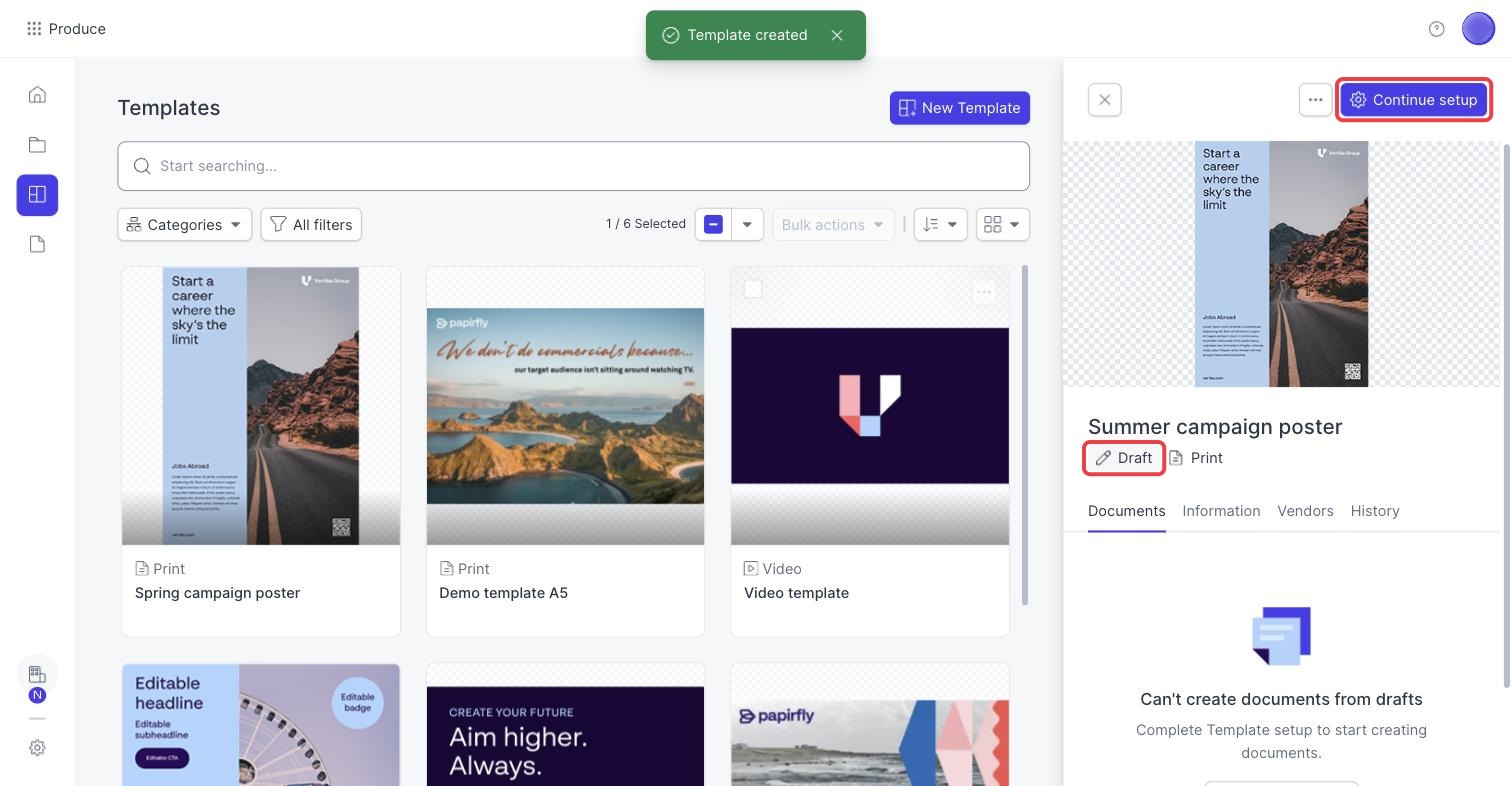The width and height of the screenshot is (1512, 786).
Task: Expand the selection options dropdown arrow
Action: pos(747,225)
